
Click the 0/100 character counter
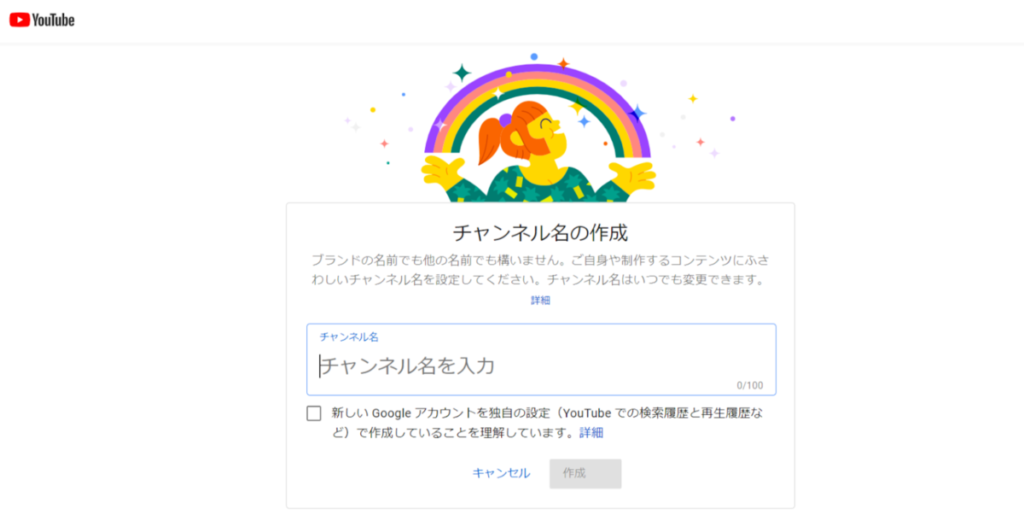click(749, 385)
